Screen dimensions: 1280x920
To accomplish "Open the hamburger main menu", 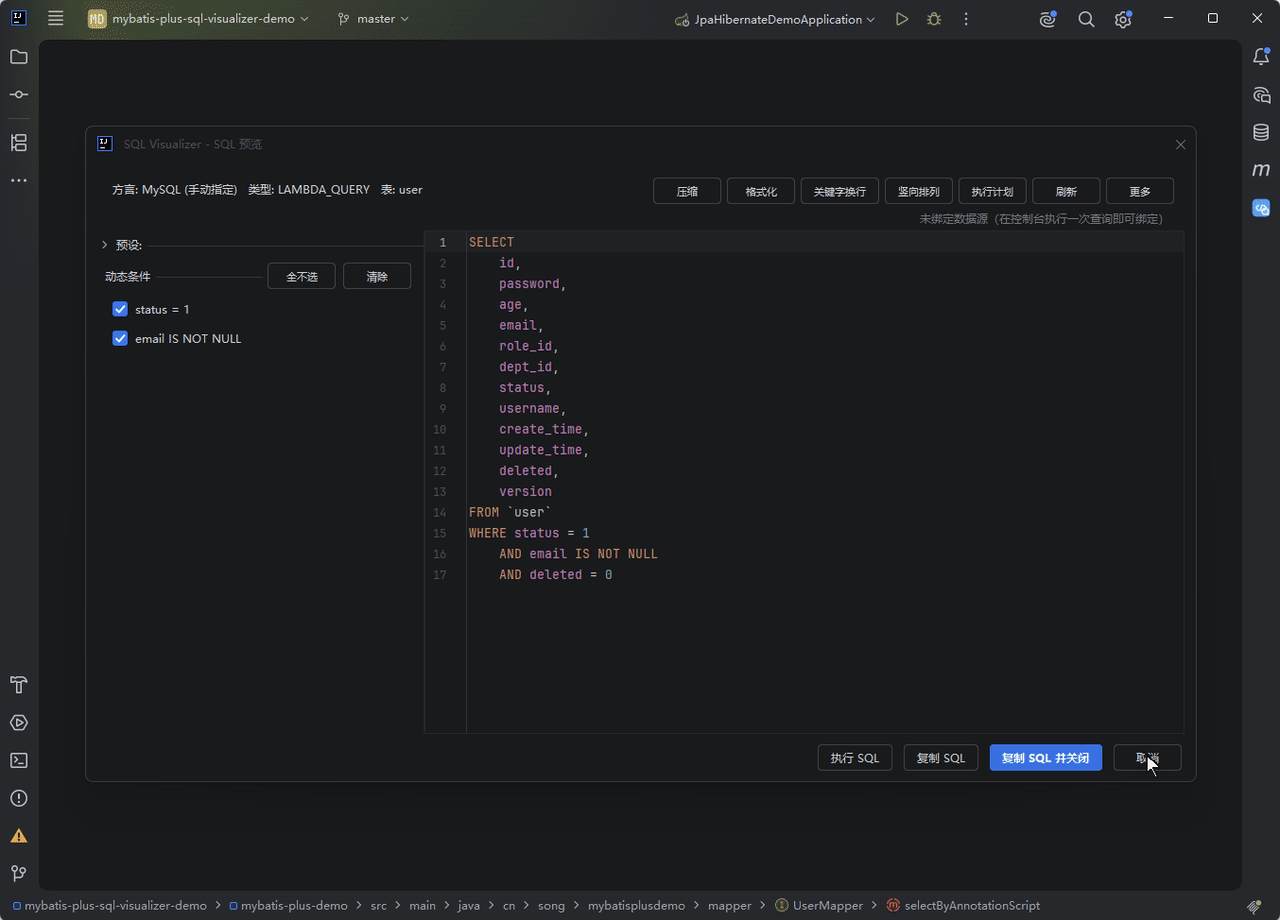I will 56,19.
